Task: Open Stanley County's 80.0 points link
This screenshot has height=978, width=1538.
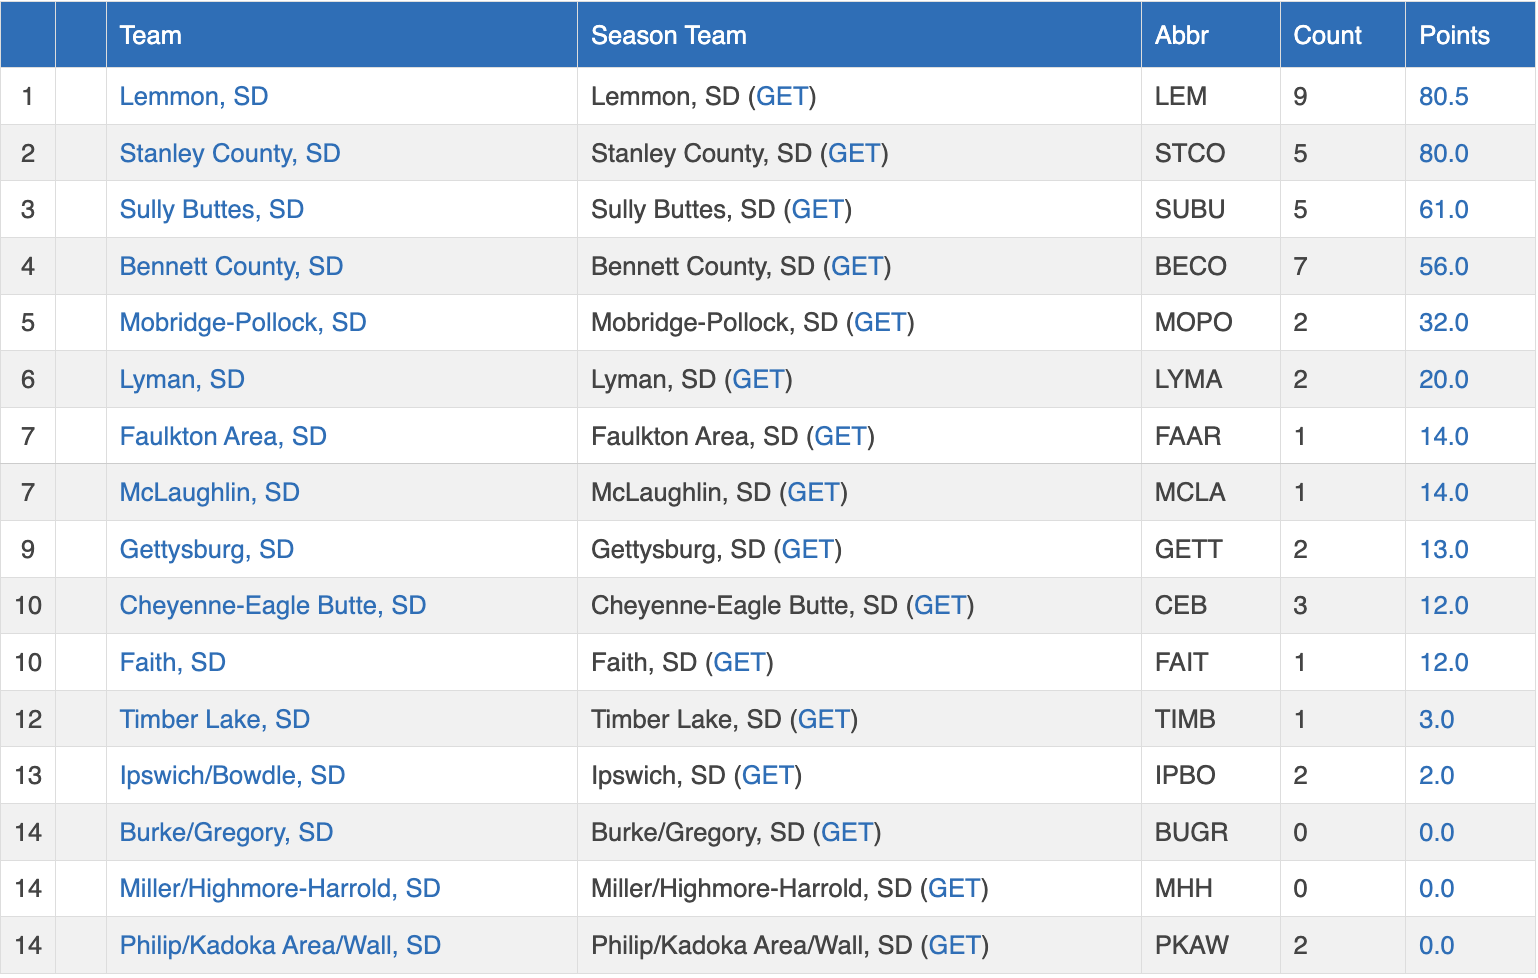Action: click(x=1443, y=153)
